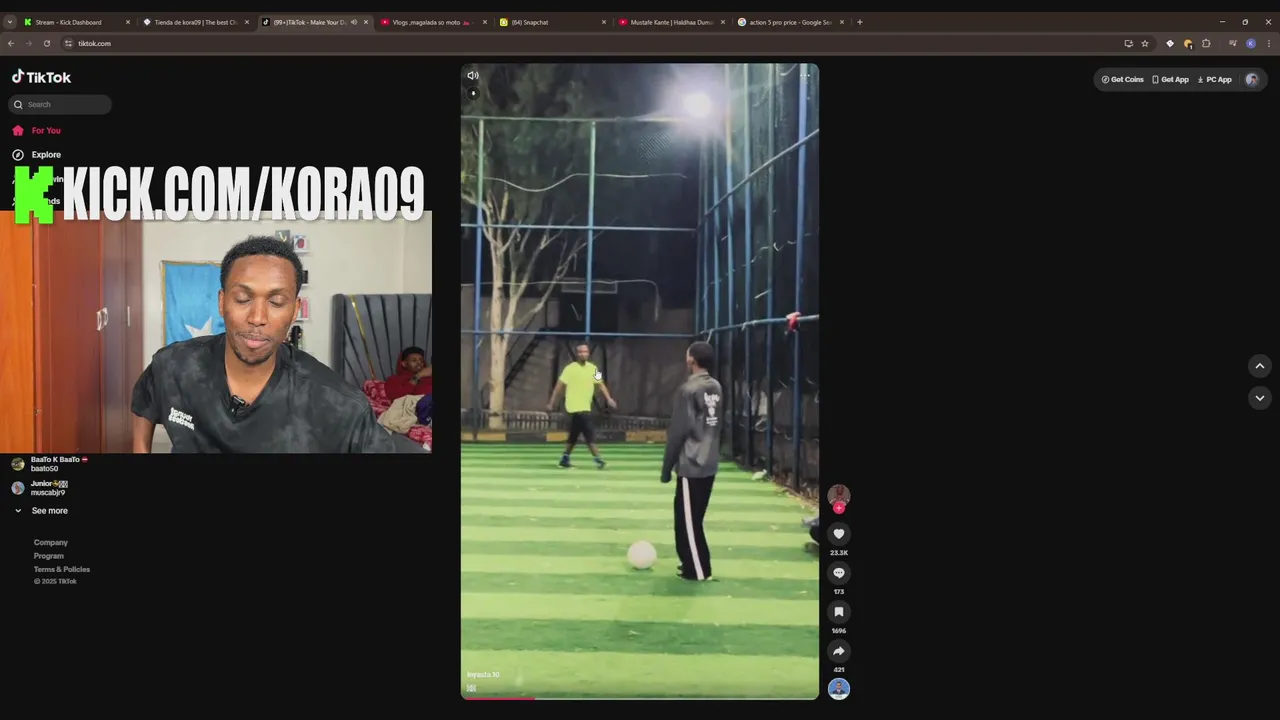
Task: Switch to the Stream - Kick Dashboard tab
Action: [76, 22]
